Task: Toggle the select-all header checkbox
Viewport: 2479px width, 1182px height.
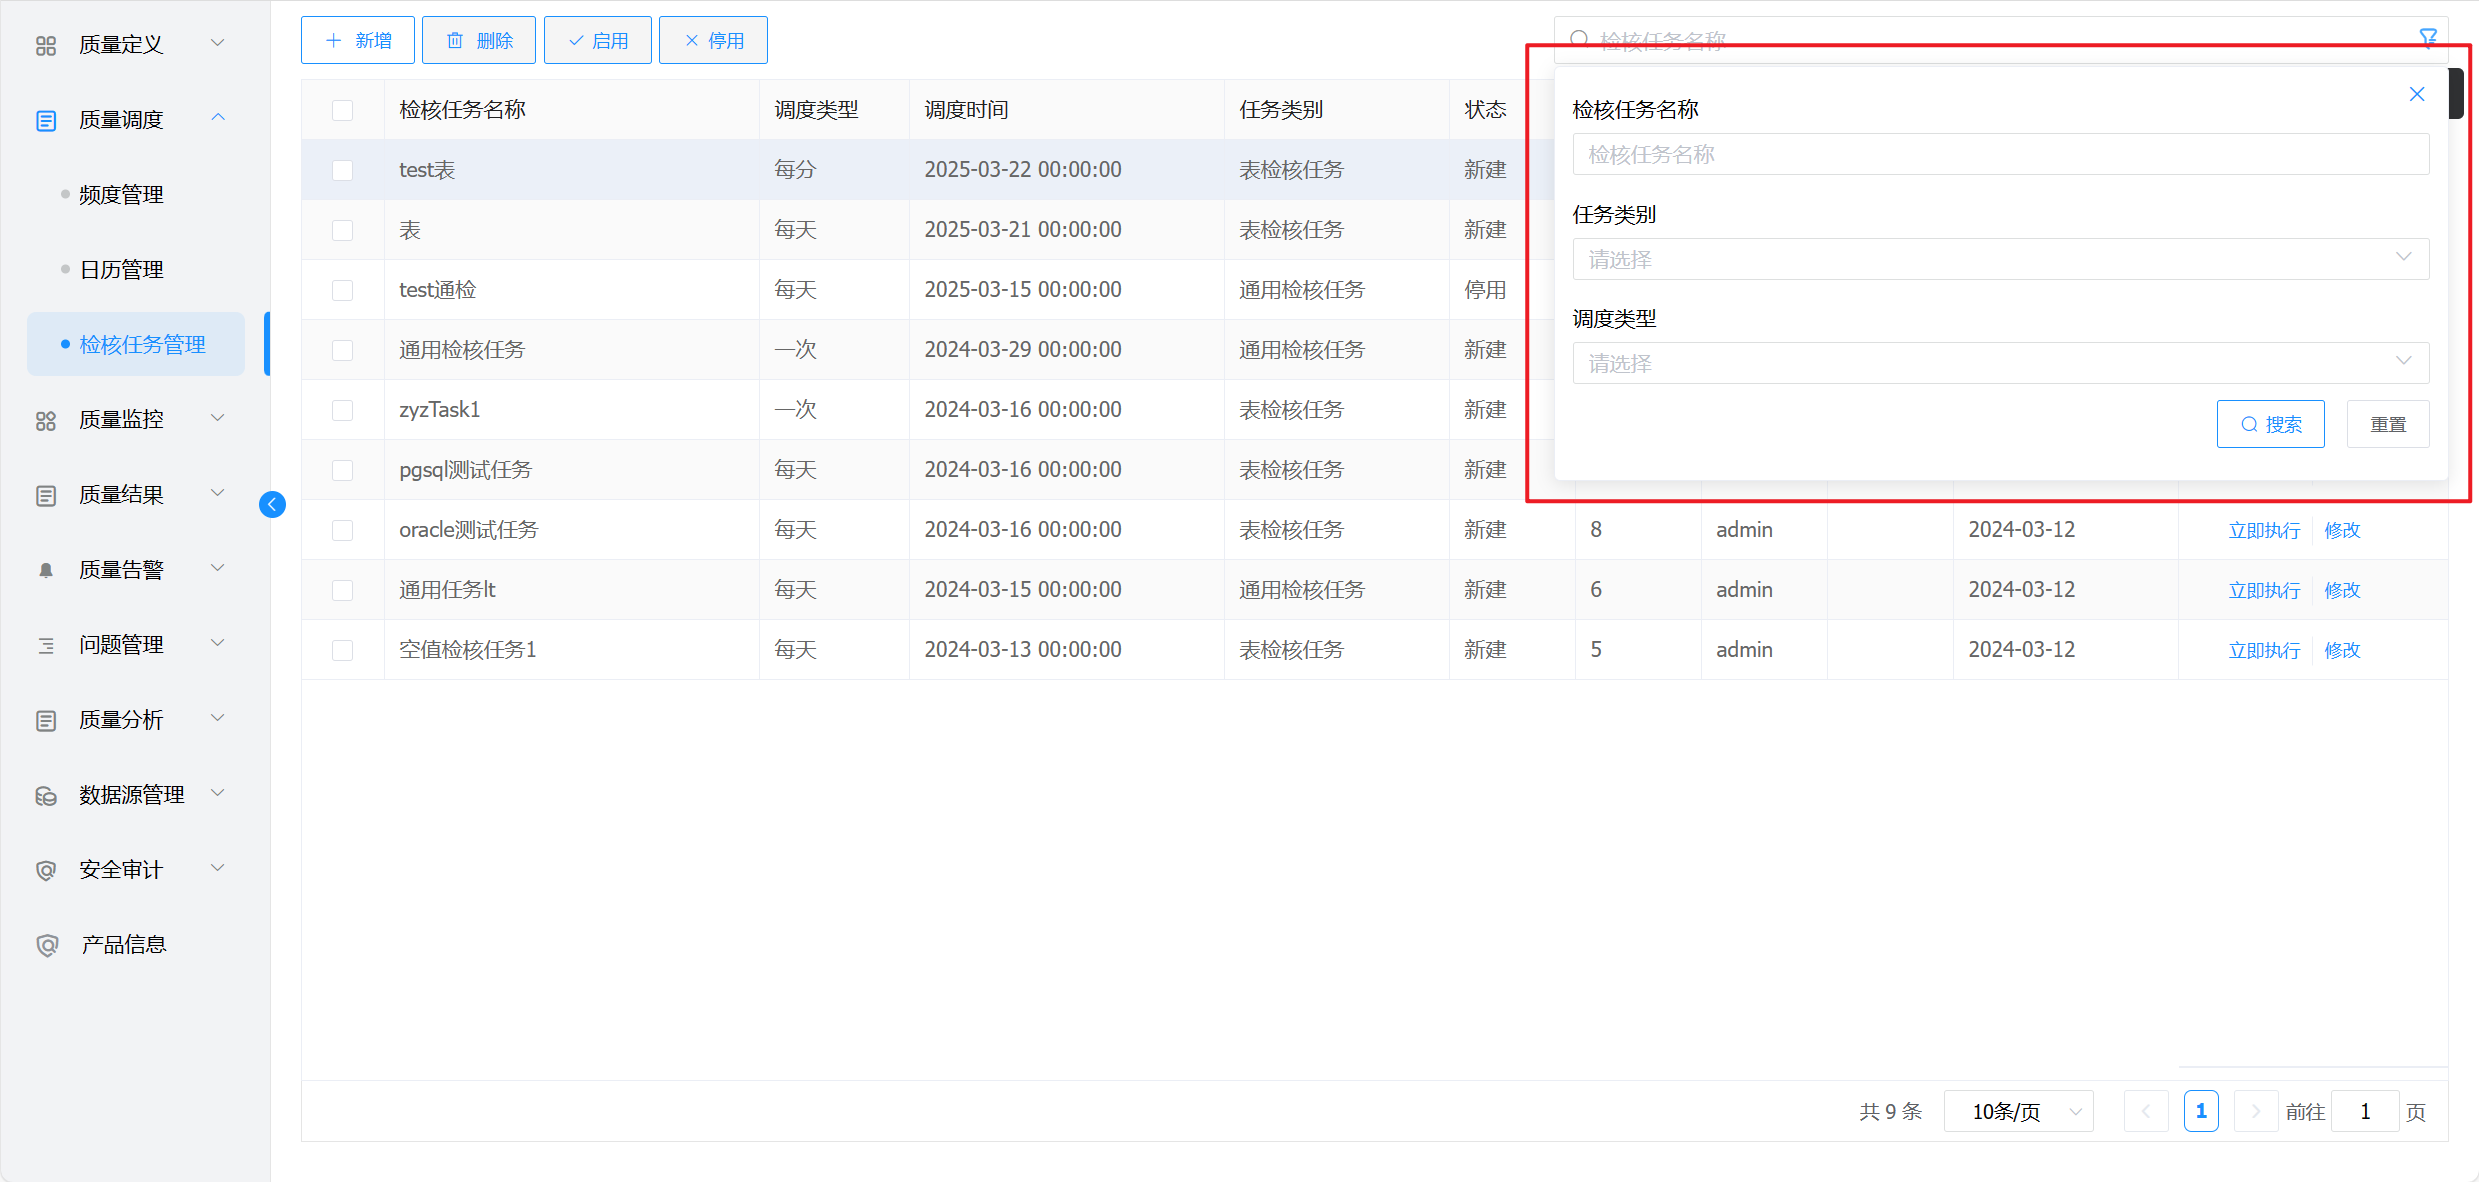Action: click(343, 110)
